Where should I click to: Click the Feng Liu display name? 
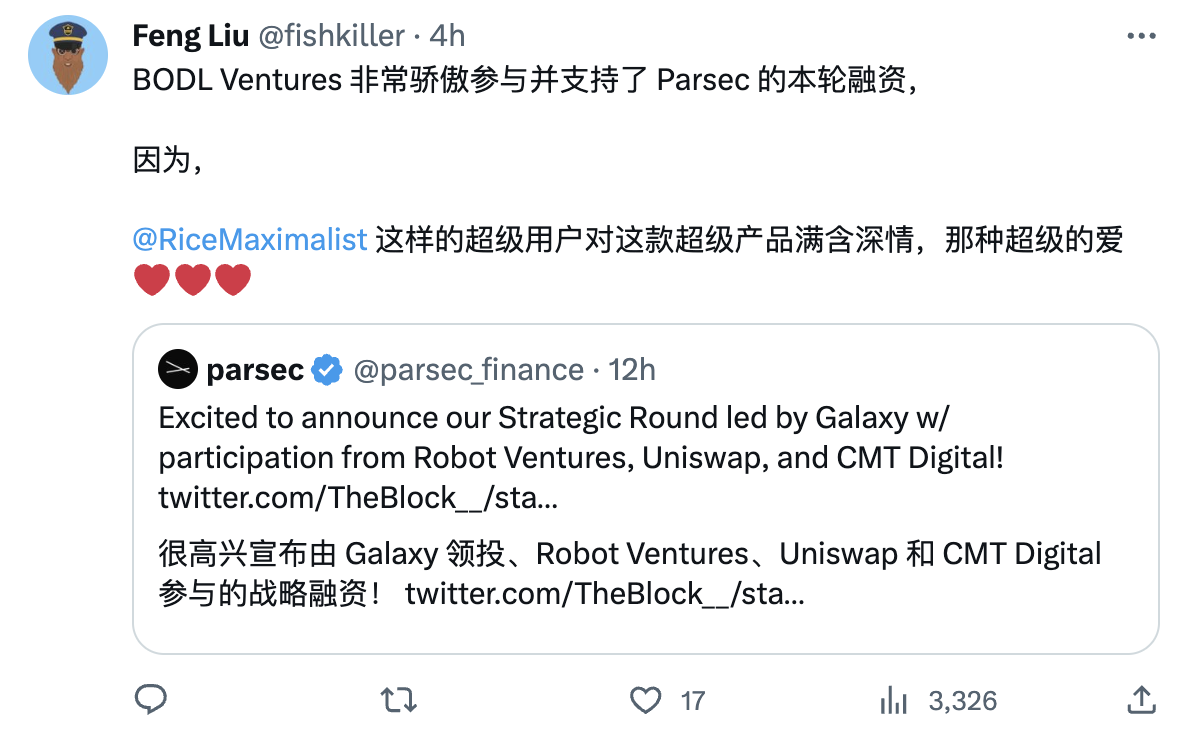click(x=191, y=36)
